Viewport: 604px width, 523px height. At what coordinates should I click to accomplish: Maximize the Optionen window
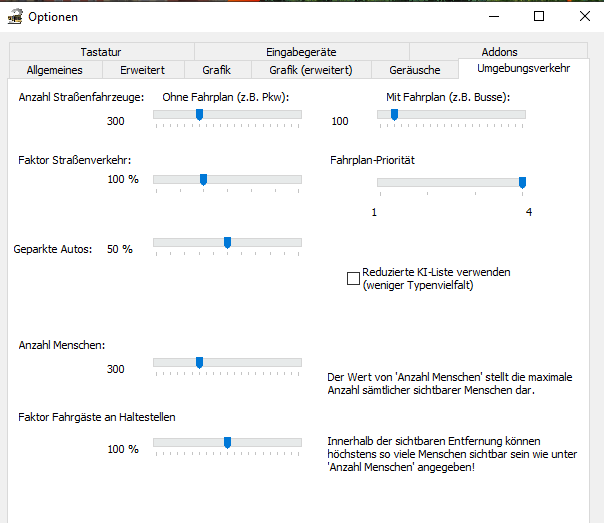pyautogui.click(x=539, y=16)
